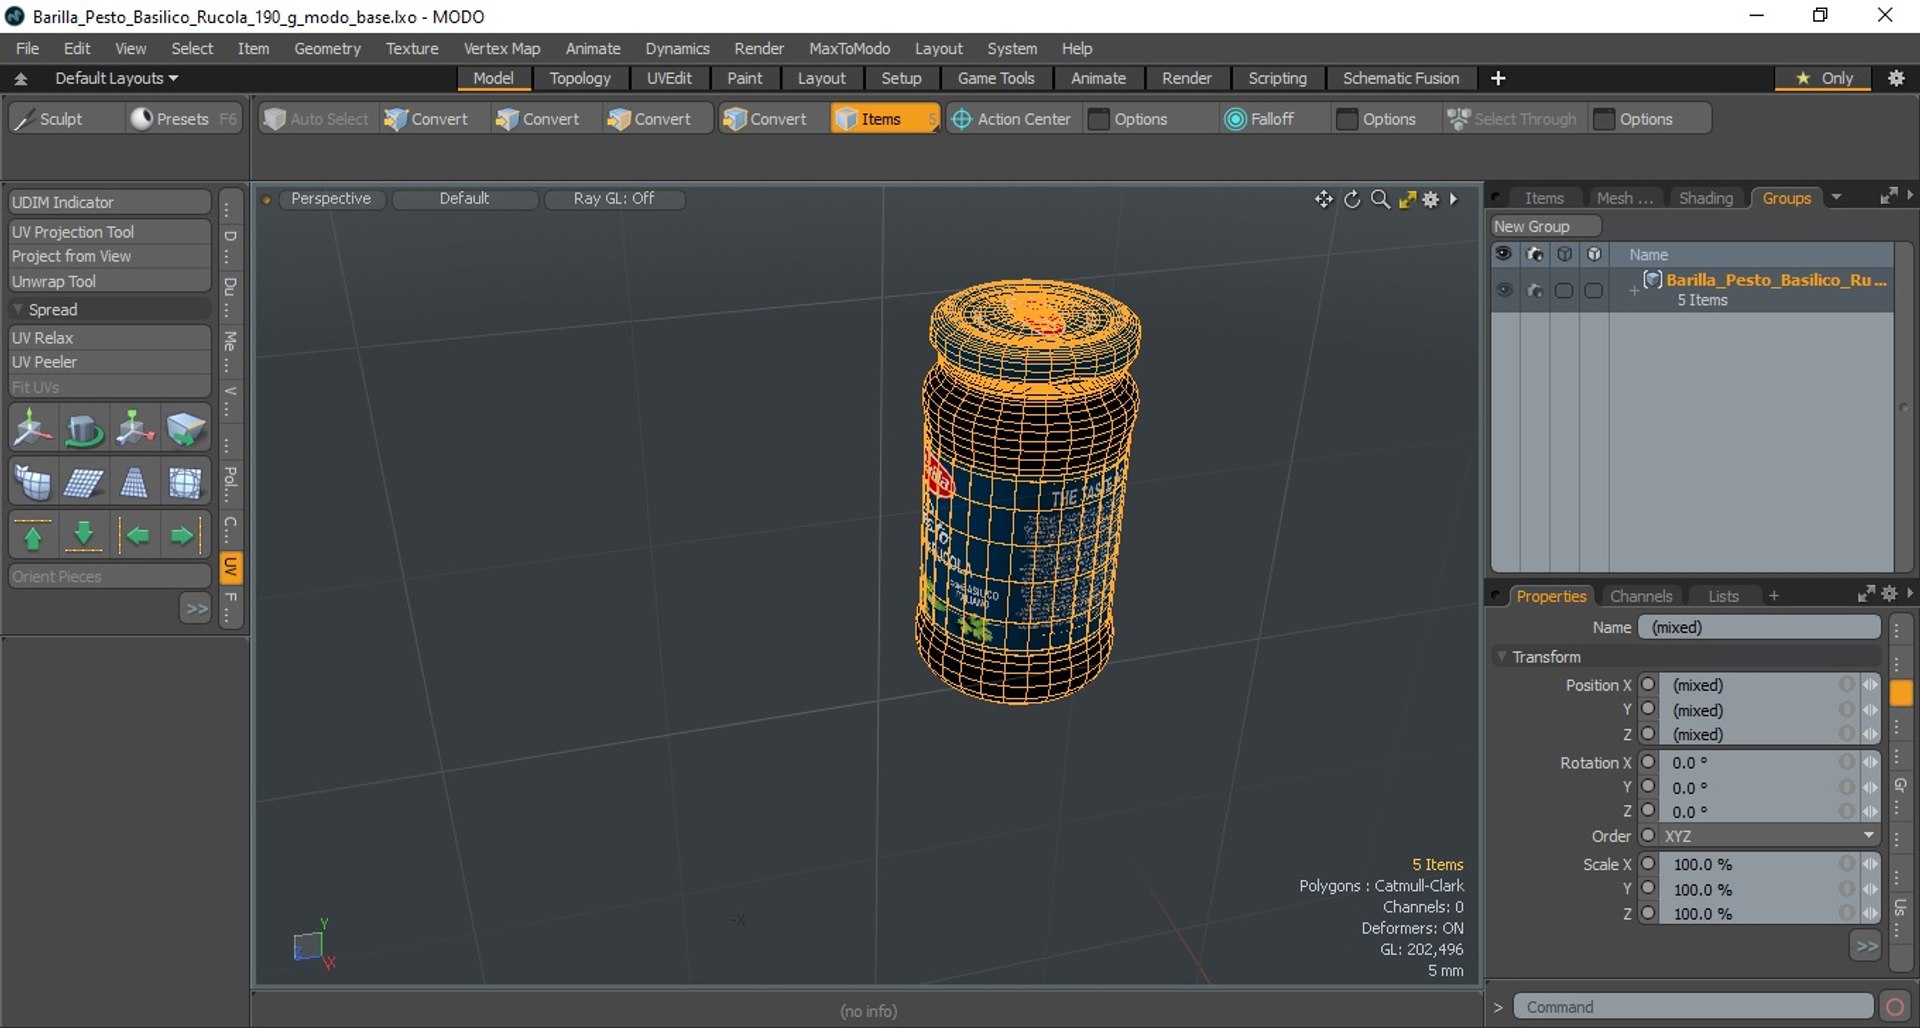Toggle the Falloff Options checkbox
Screen dimensions: 1920x1028
pyautogui.click(x=1347, y=119)
